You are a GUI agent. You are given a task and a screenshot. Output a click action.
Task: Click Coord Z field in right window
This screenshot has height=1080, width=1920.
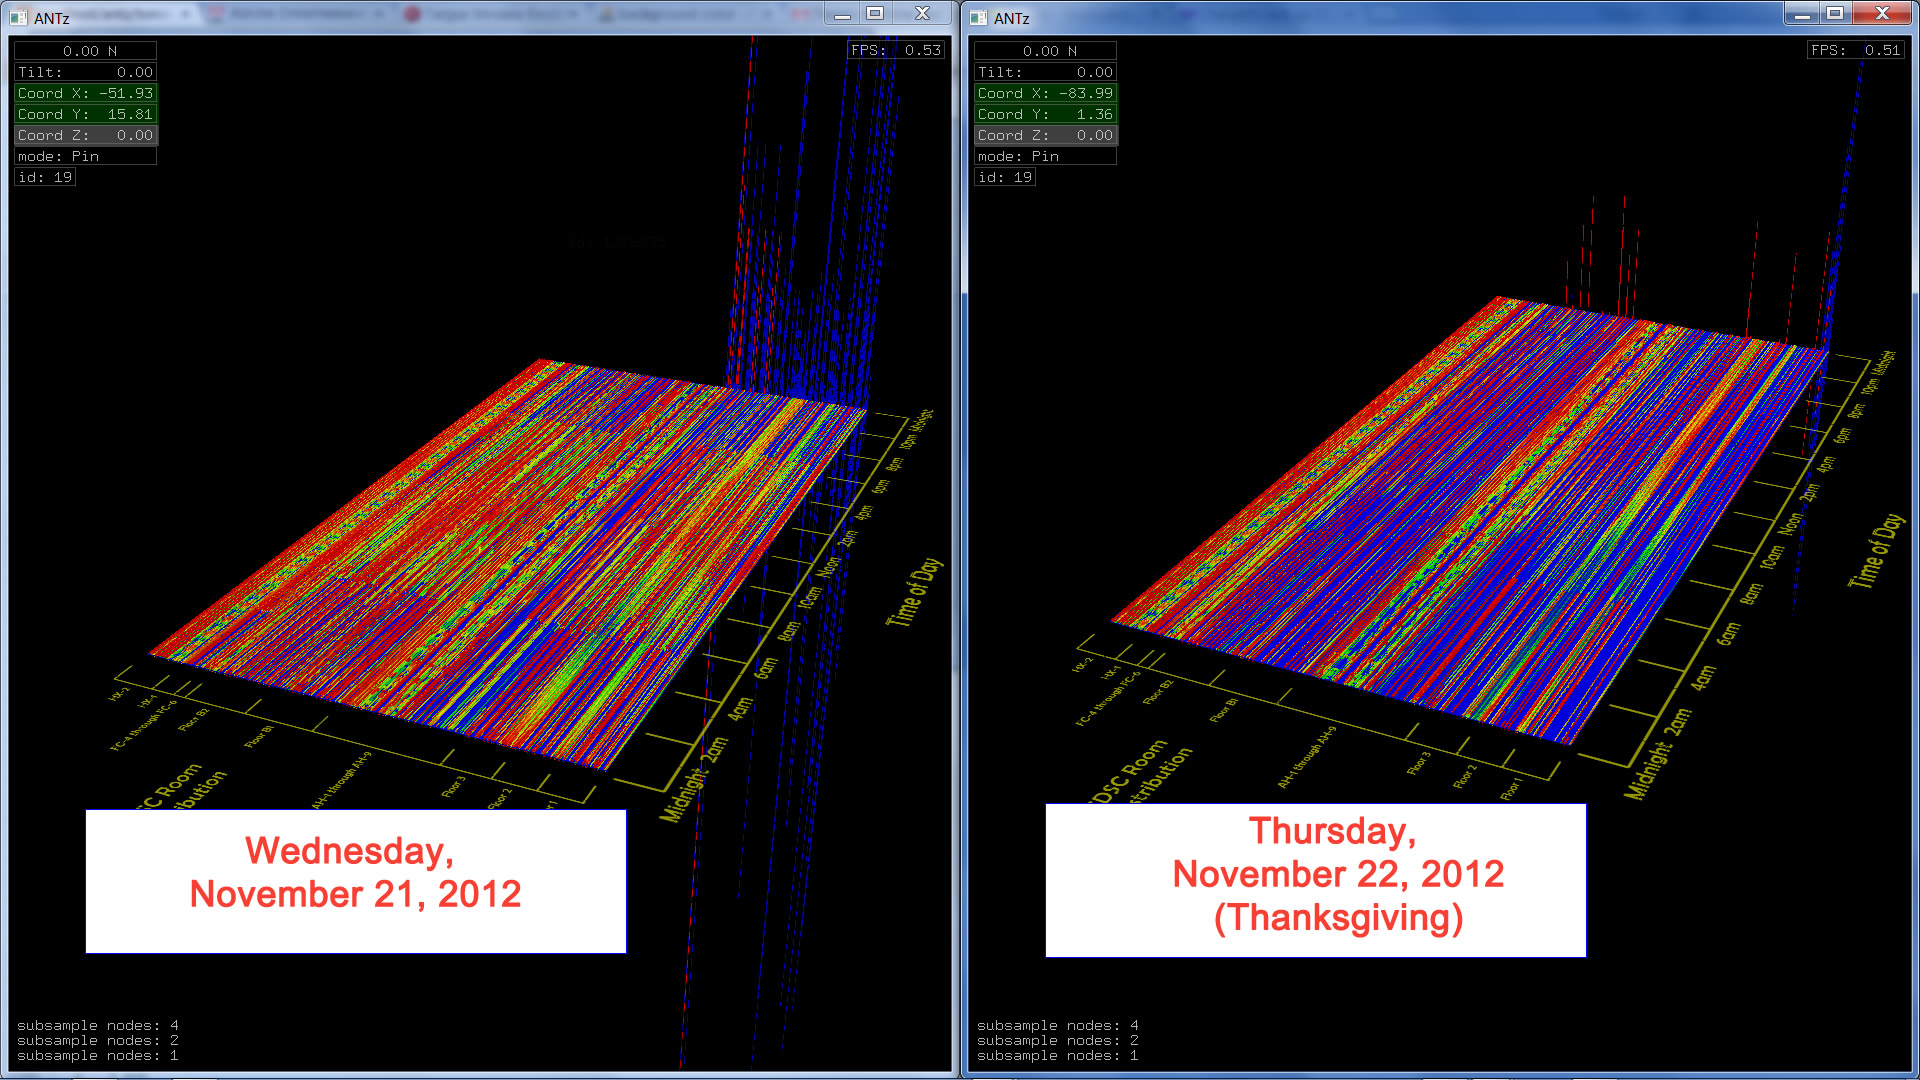click(1045, 135)
